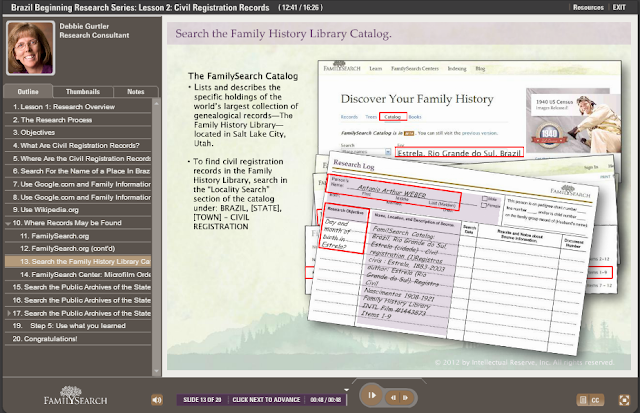640x413 pixels.
Task: Exit the lesson via EXIT
Action: (x=619, y=7)
